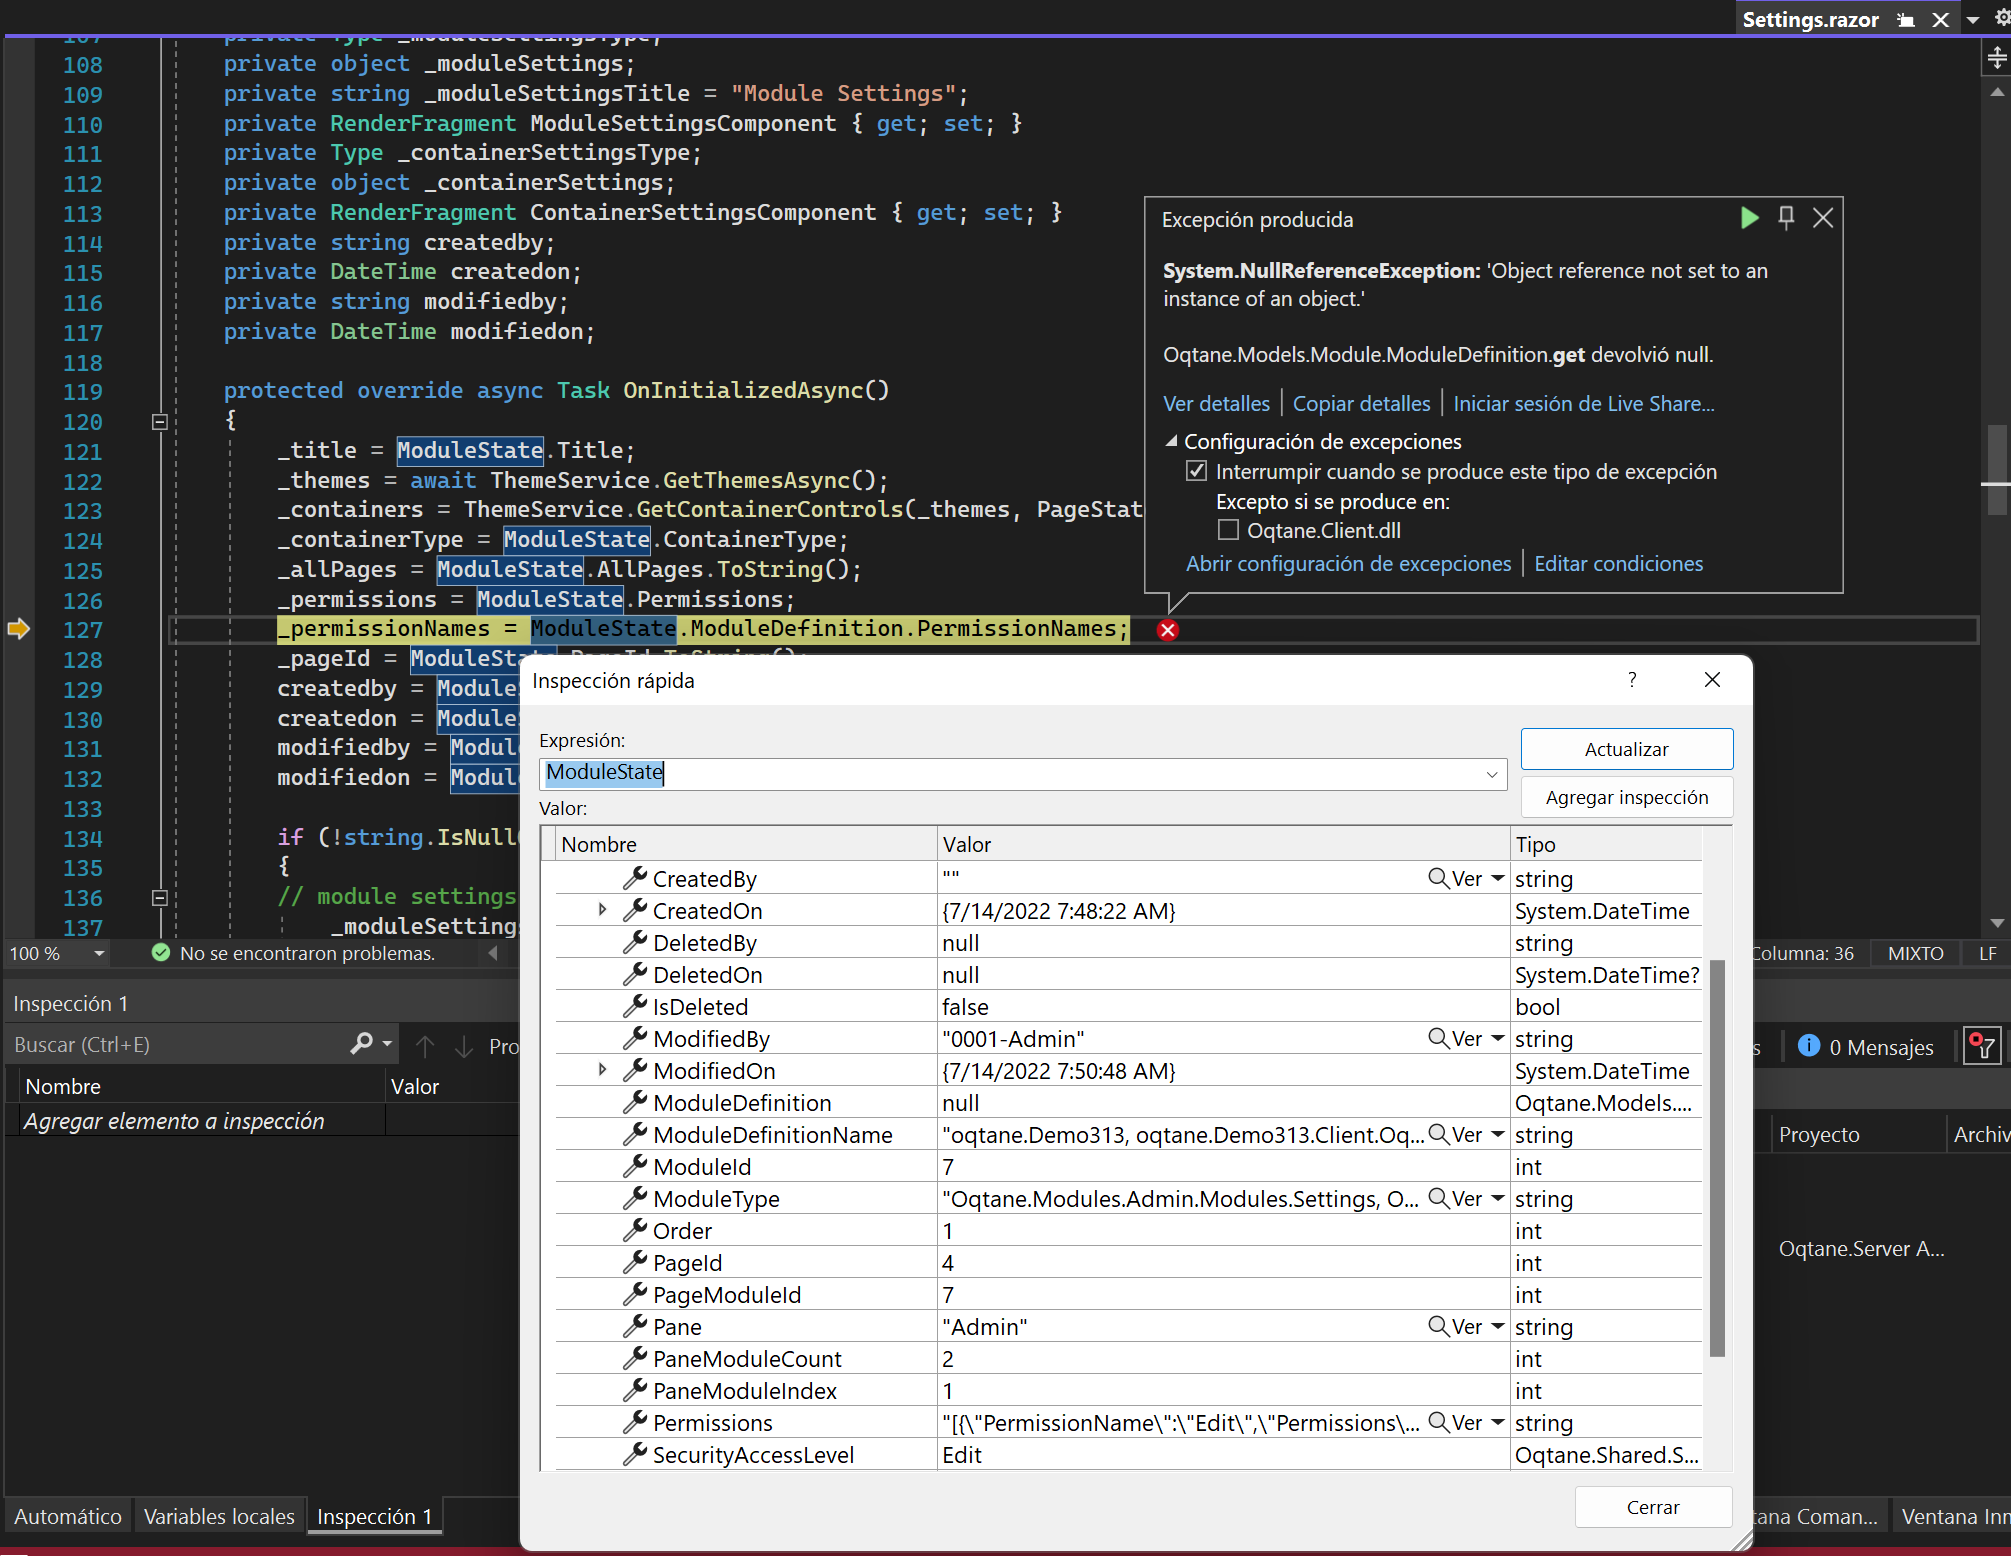
Task: Open the magnifier visualizer for the CreatedBy row
Action: click(1438, 878)
